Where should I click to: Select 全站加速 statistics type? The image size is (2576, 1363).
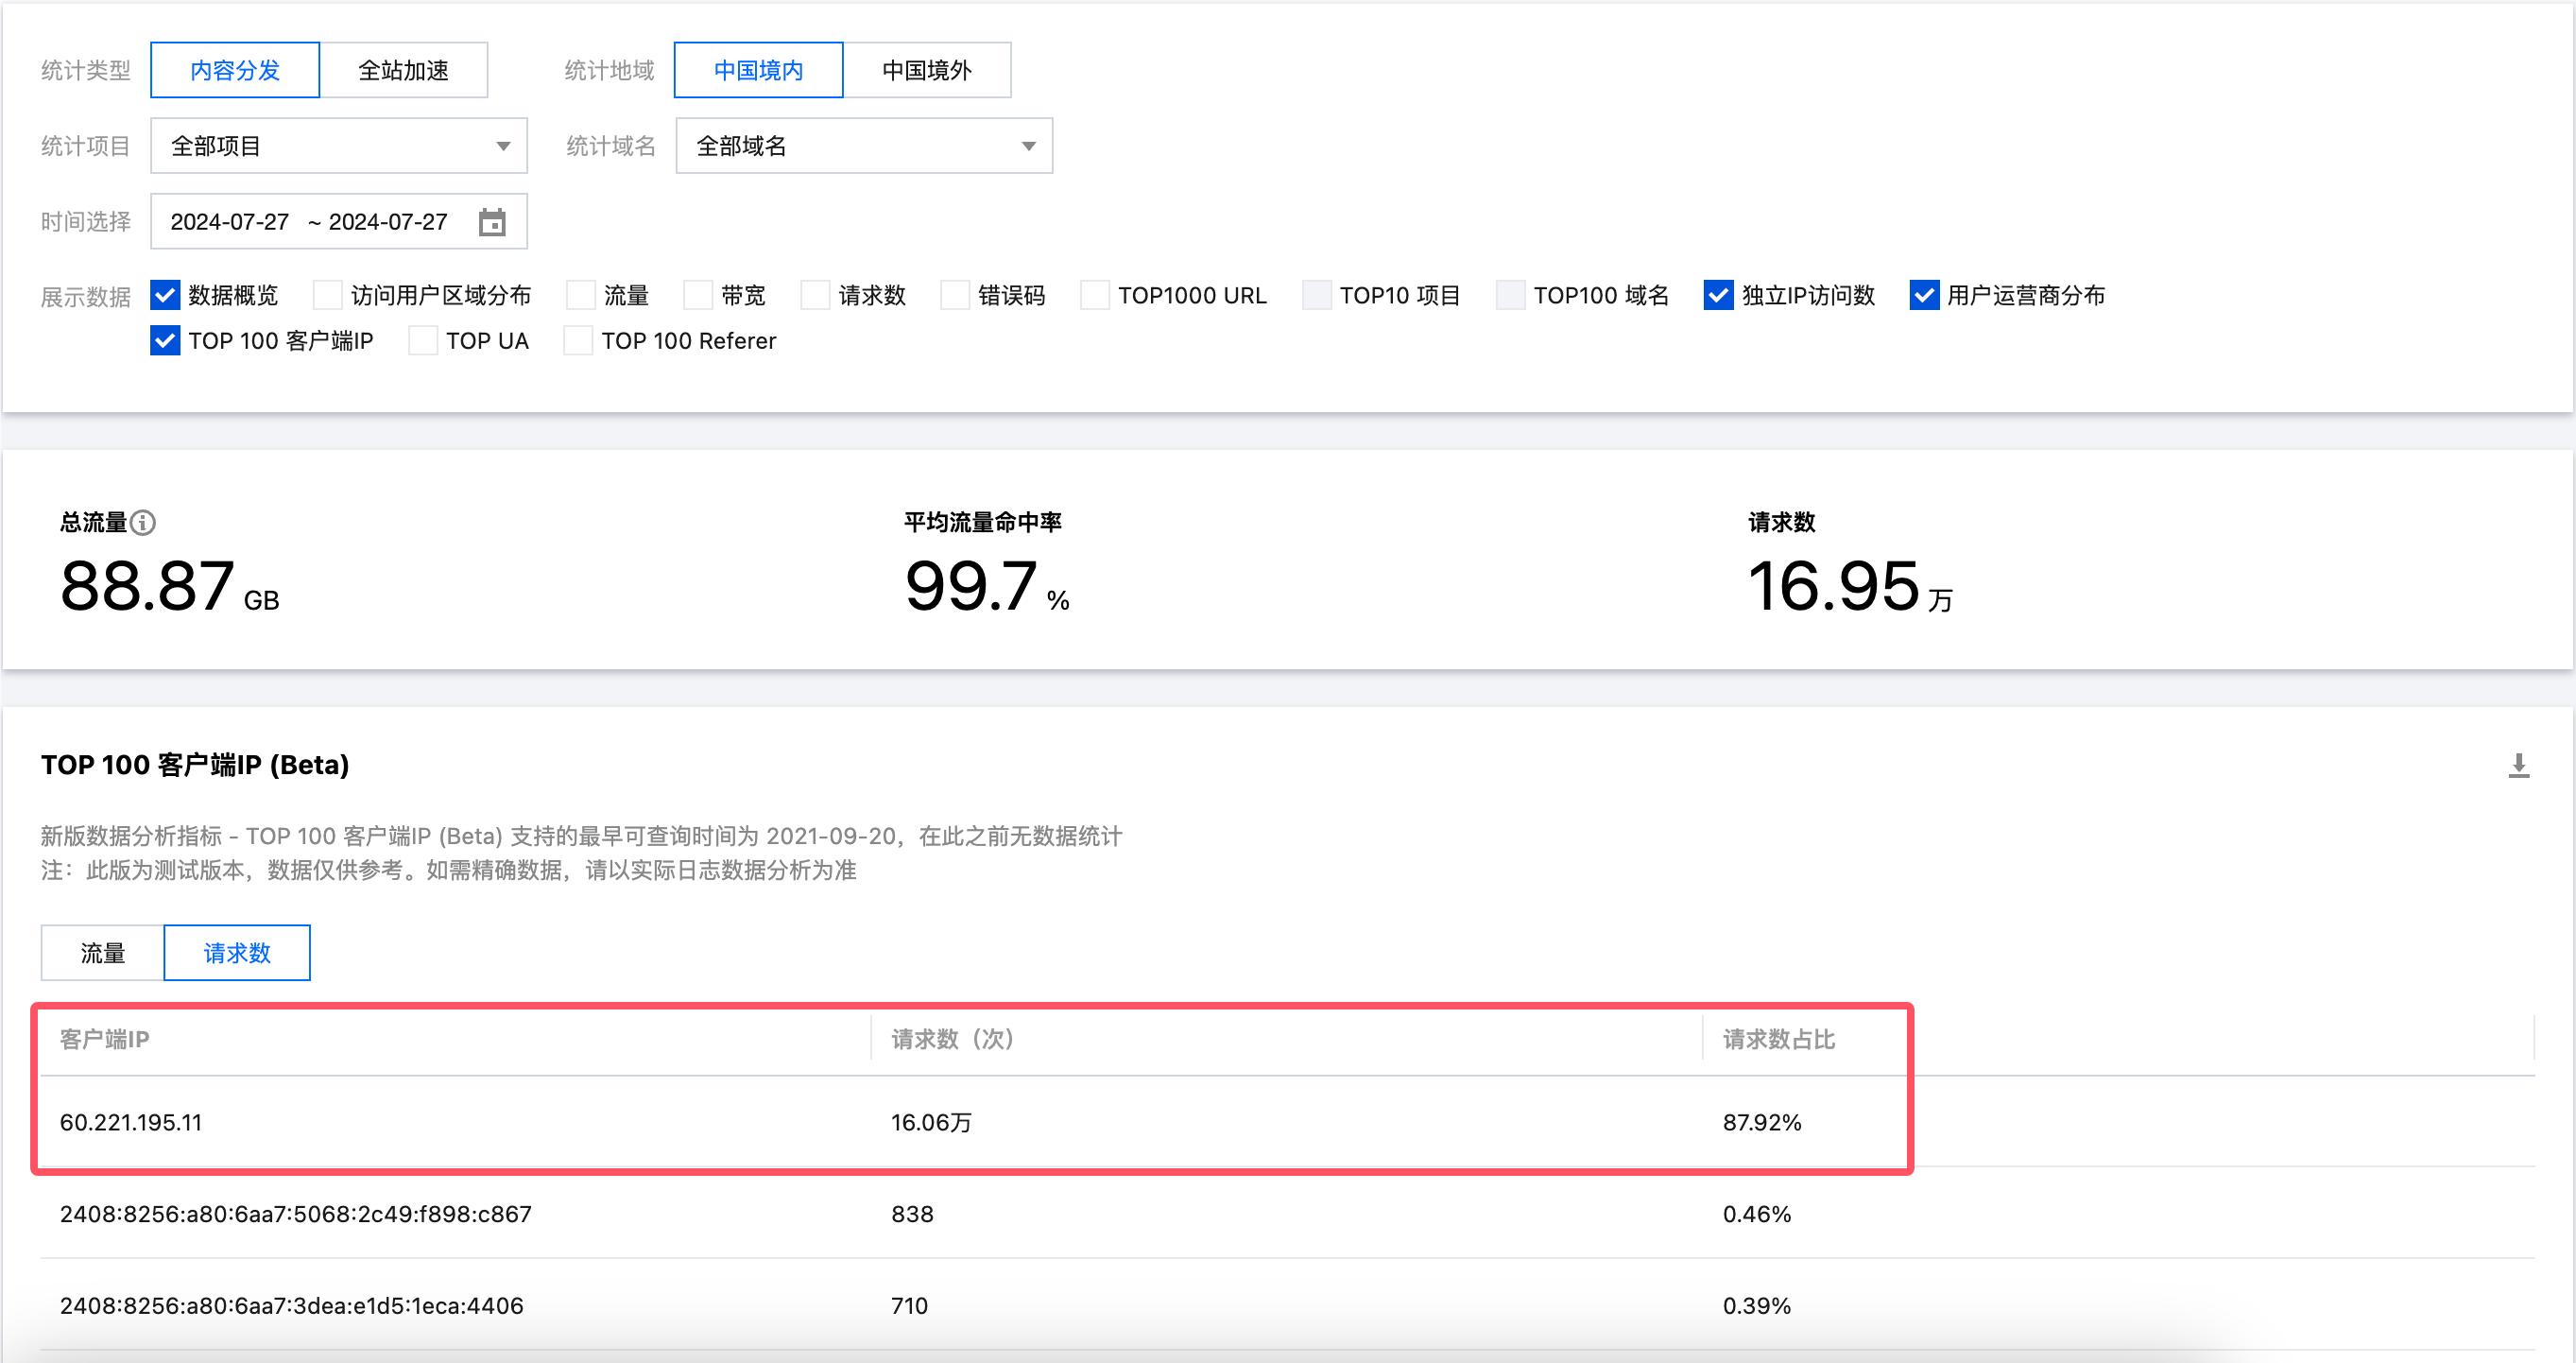[403, 70]
